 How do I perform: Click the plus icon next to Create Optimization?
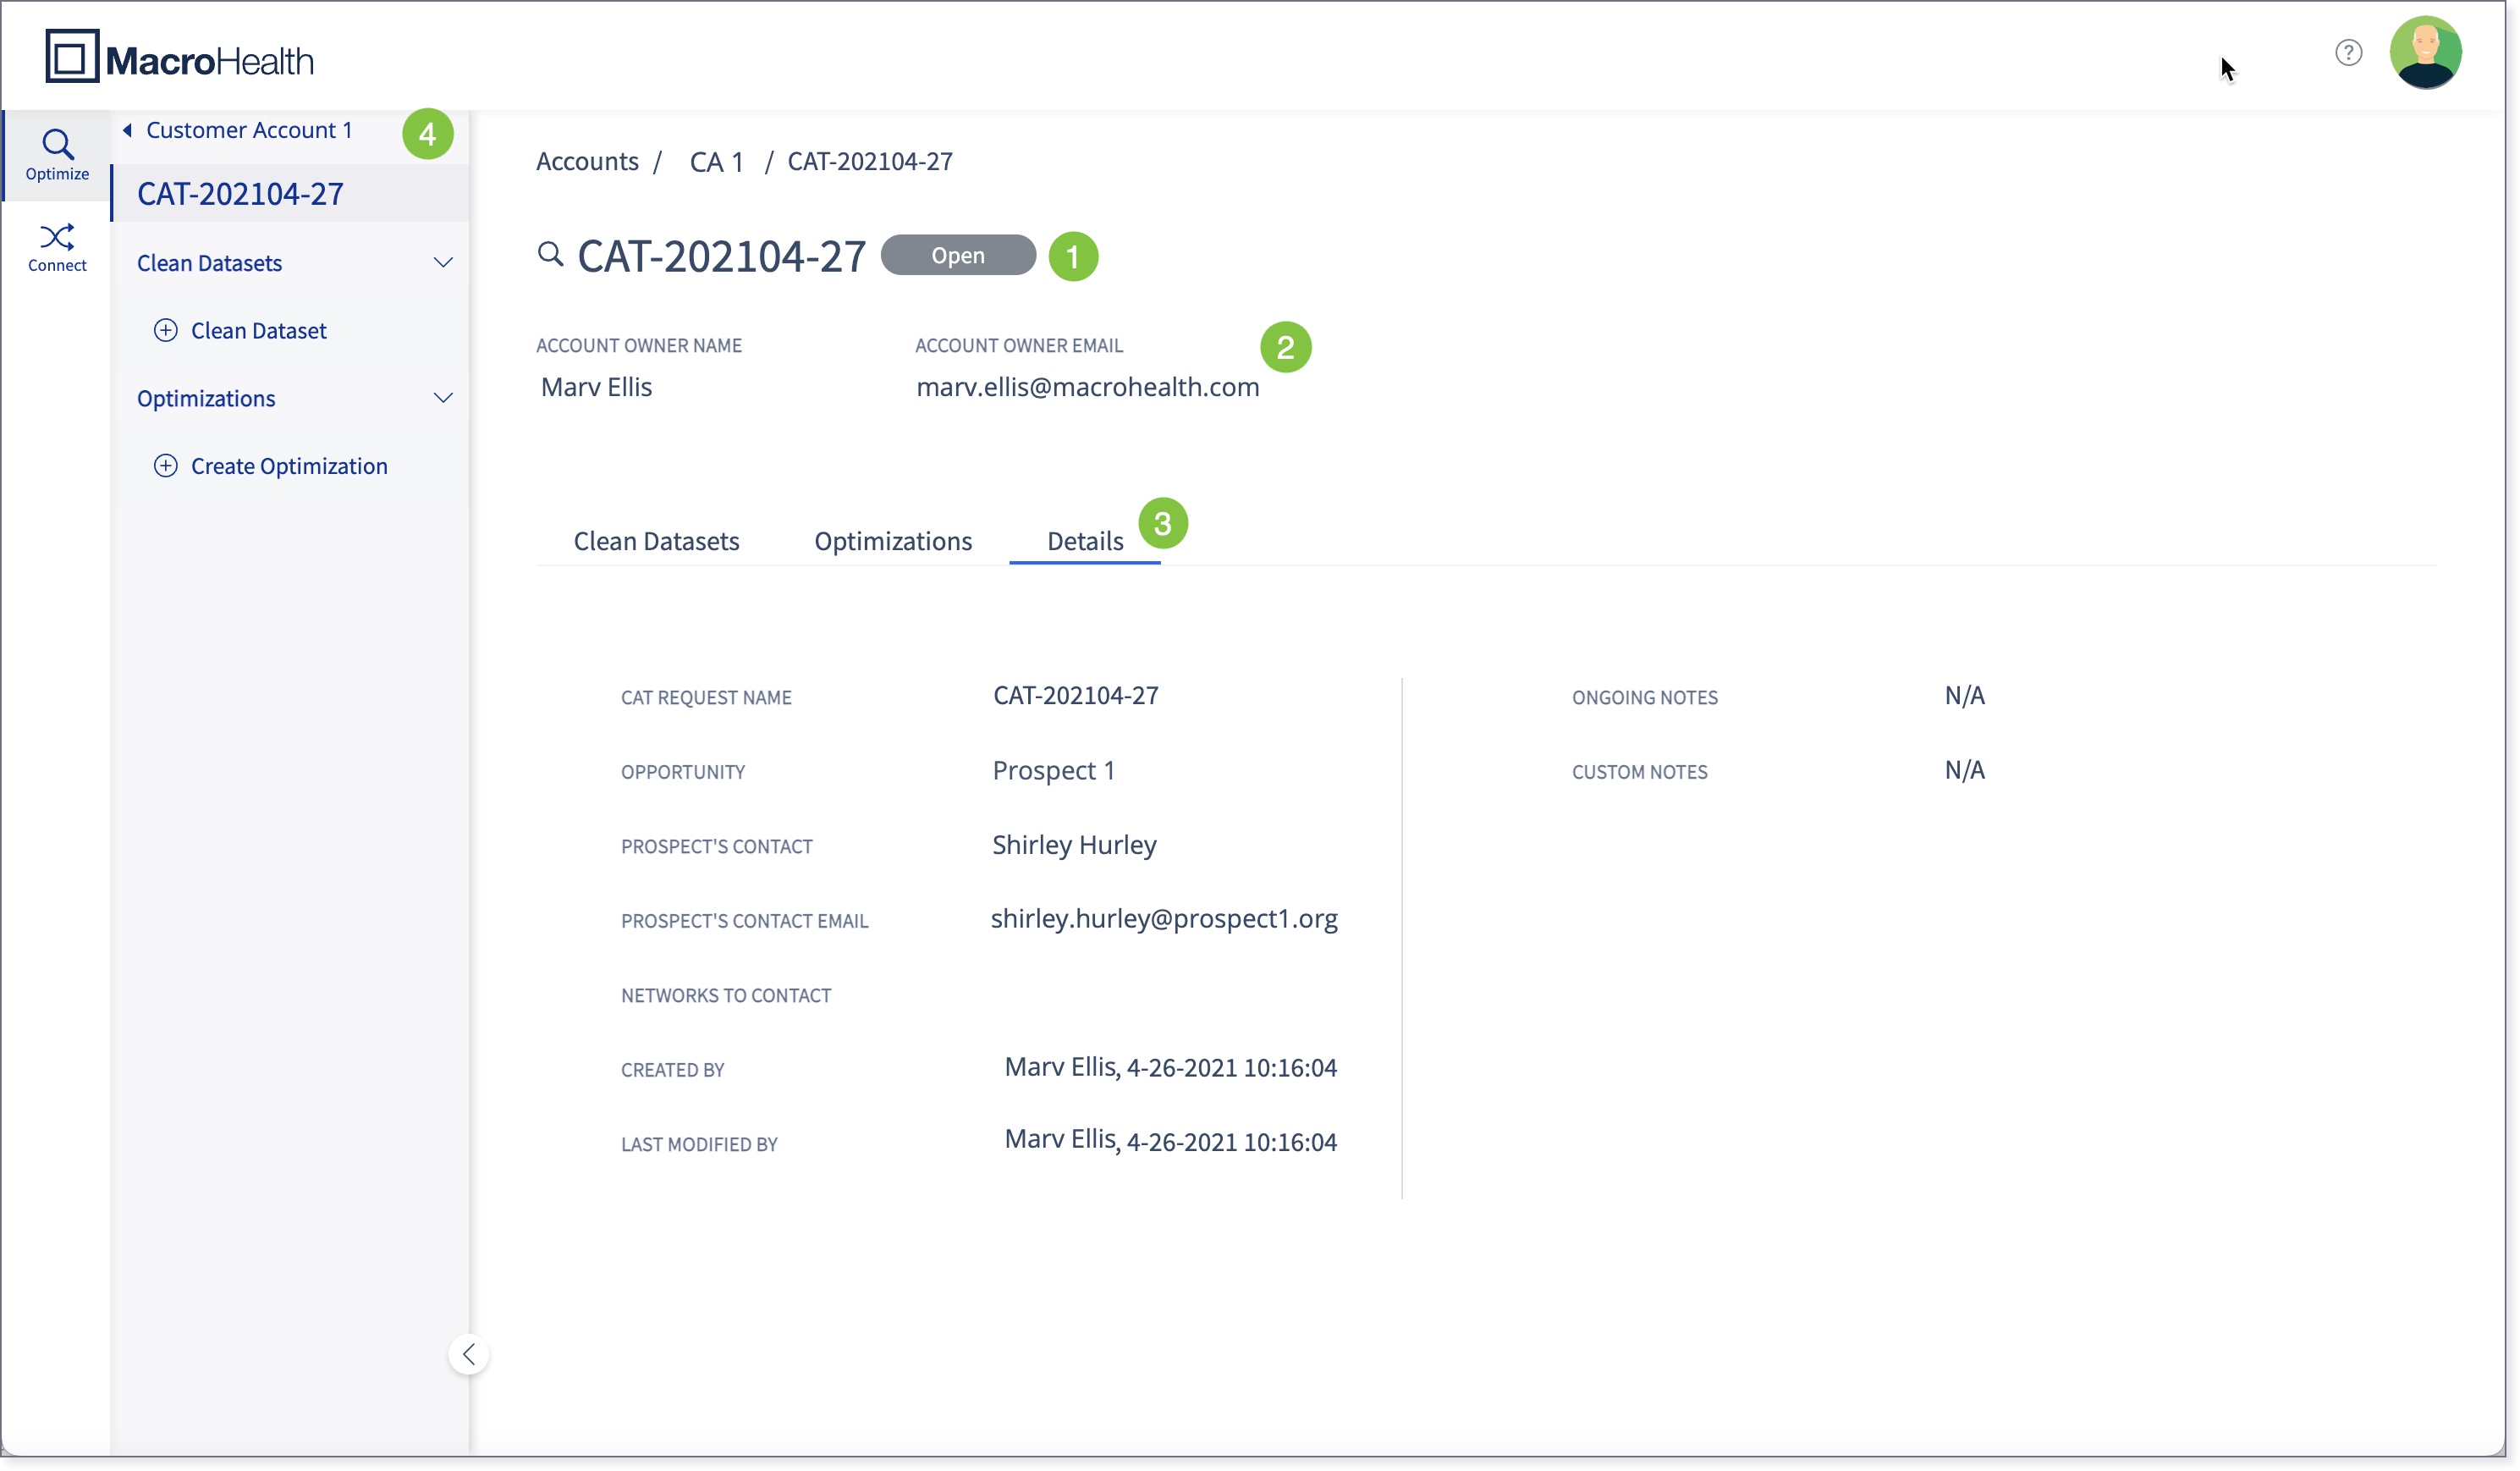[166, 466]
